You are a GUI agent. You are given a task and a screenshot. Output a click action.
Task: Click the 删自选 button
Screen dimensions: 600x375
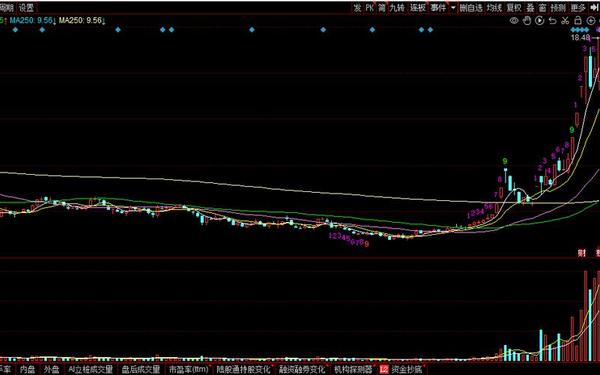click(471, 8)
